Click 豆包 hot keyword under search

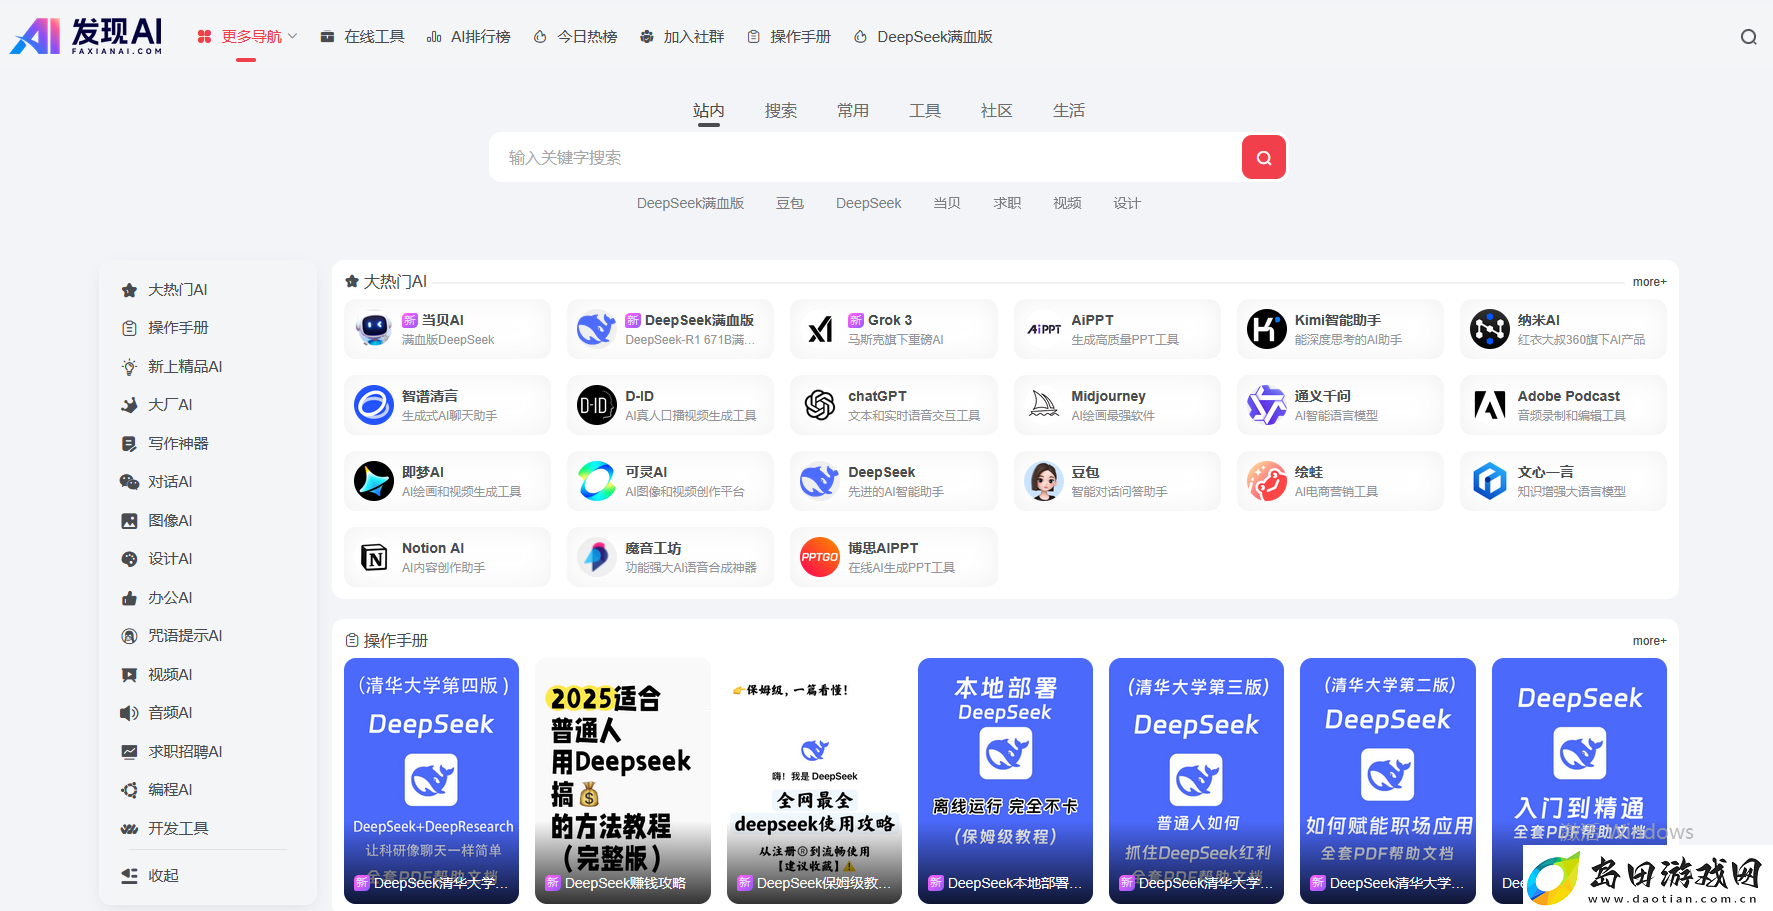pos(790,203)
